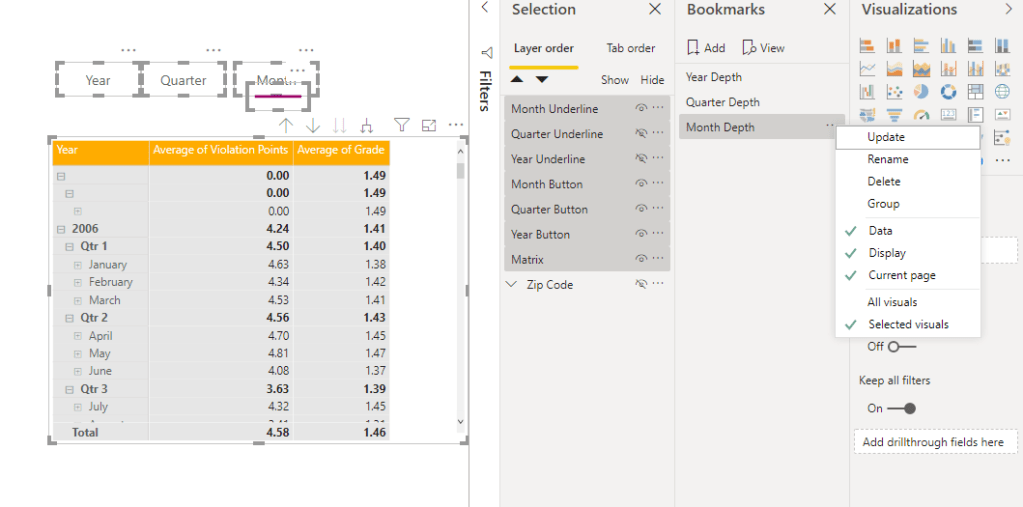This screenshot has width=1023, height=507.
Task: Open focus mode for the matrix visual
Action: (429, 126)
